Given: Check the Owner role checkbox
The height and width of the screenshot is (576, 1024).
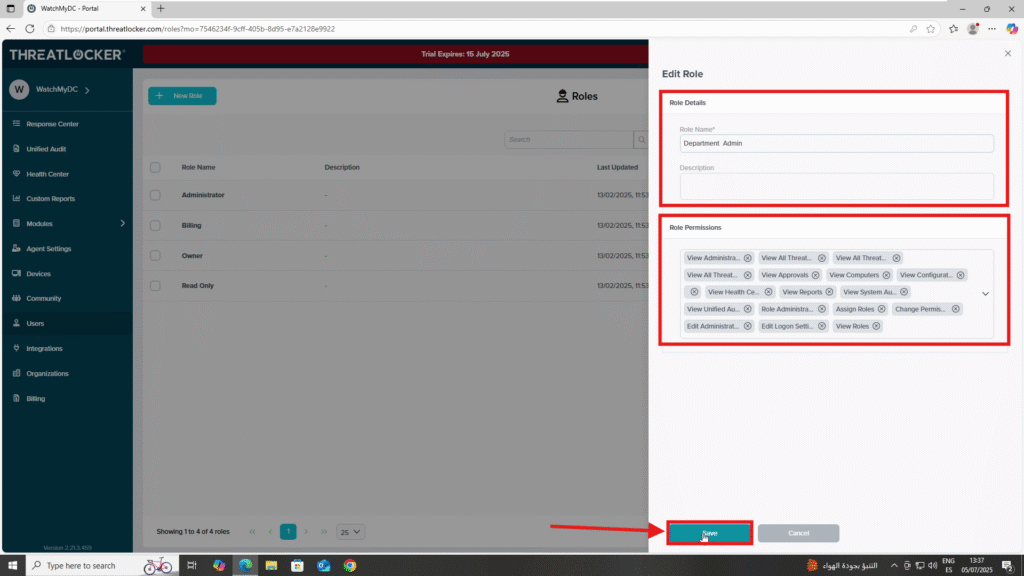Looking at the screenshot, I should tap(155, 255).
